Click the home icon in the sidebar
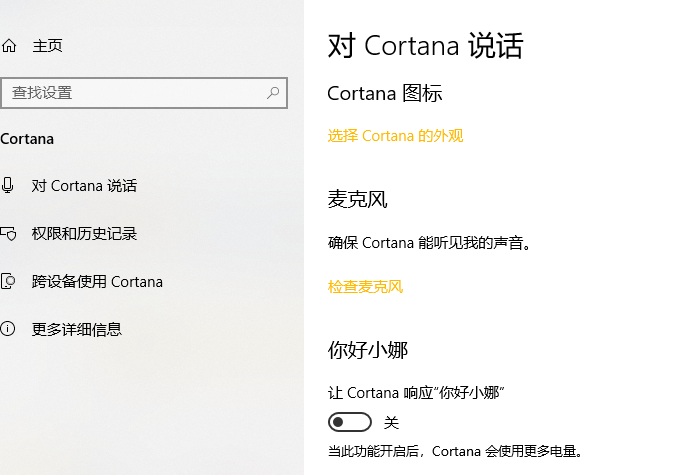This screenshot has width=691, height=475. pyautogui.click(x=9, y=46)
